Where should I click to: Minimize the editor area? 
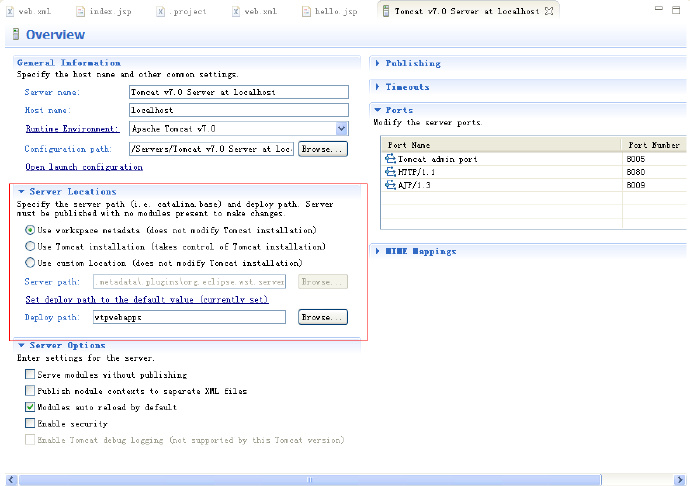[x=658, y=8]
